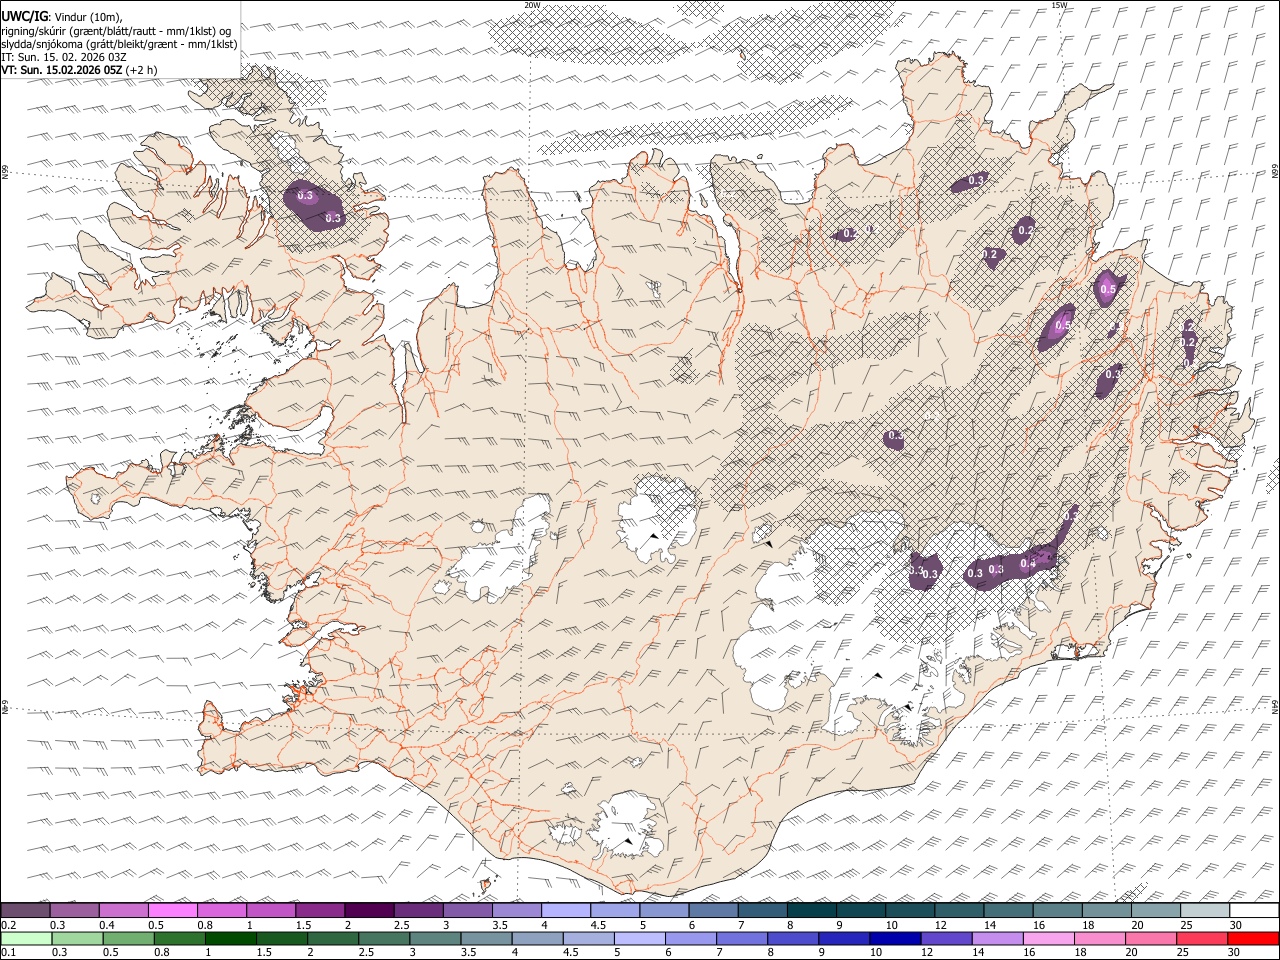Select the 'IT: Sun. 15. 02. 2026 03Z' line
This screenshot has height=960, width=1280.
(64, 57)
